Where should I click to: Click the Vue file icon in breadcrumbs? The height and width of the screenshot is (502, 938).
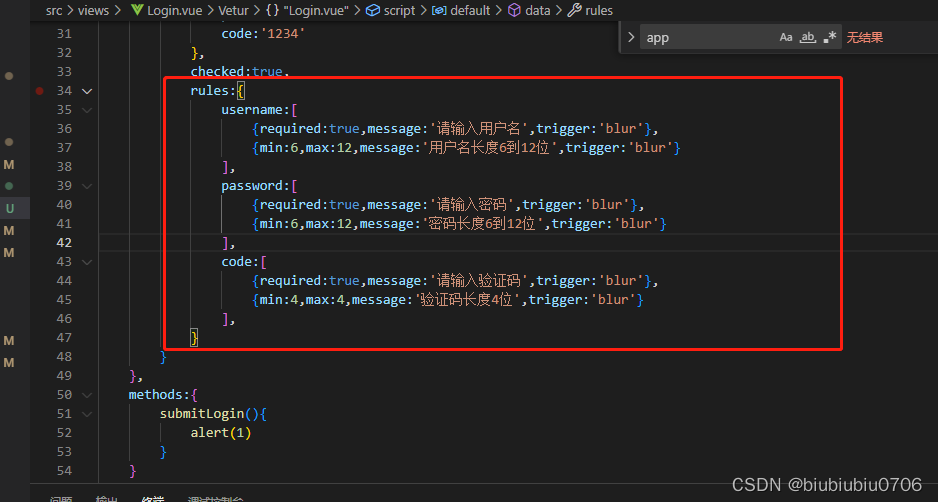coord(138,10)
